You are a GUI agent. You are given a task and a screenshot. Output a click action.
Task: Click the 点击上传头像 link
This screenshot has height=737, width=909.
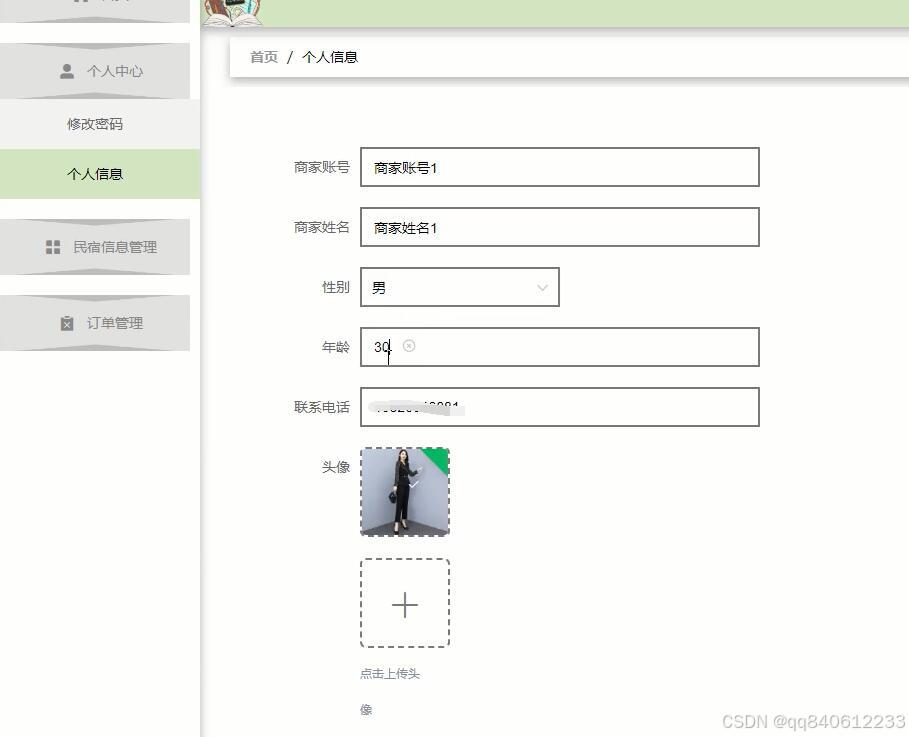[389, 673]
